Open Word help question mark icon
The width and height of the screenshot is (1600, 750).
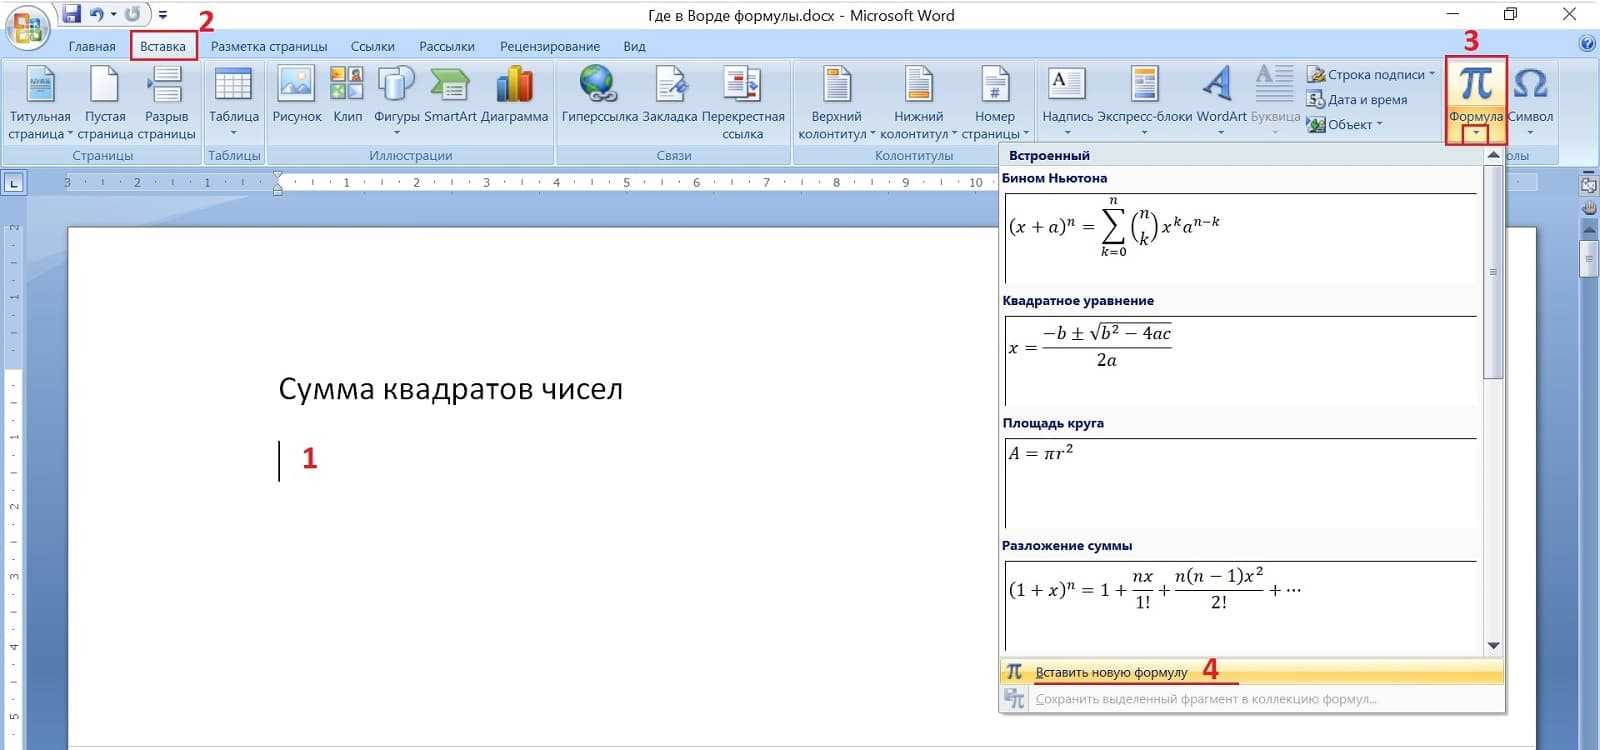click(1587, 44)
